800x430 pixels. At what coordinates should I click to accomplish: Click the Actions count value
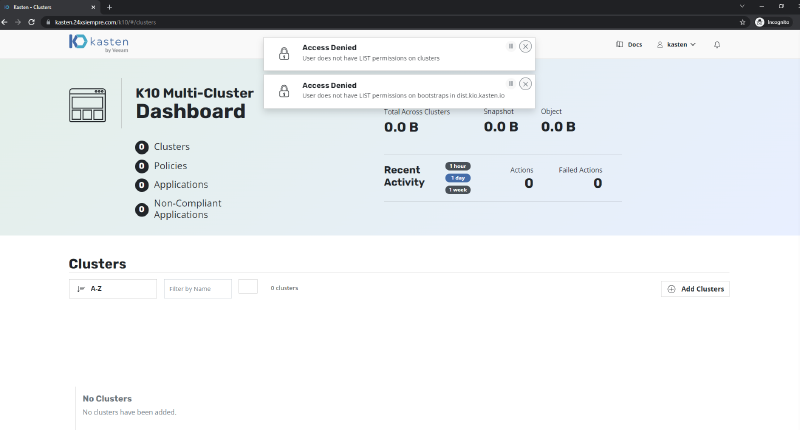[x=529, y=183]
